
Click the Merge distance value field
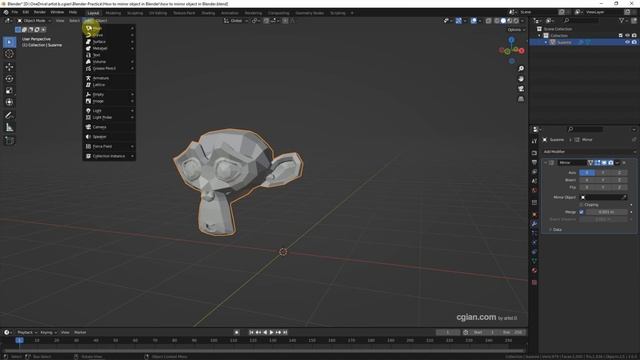point(606,212)
